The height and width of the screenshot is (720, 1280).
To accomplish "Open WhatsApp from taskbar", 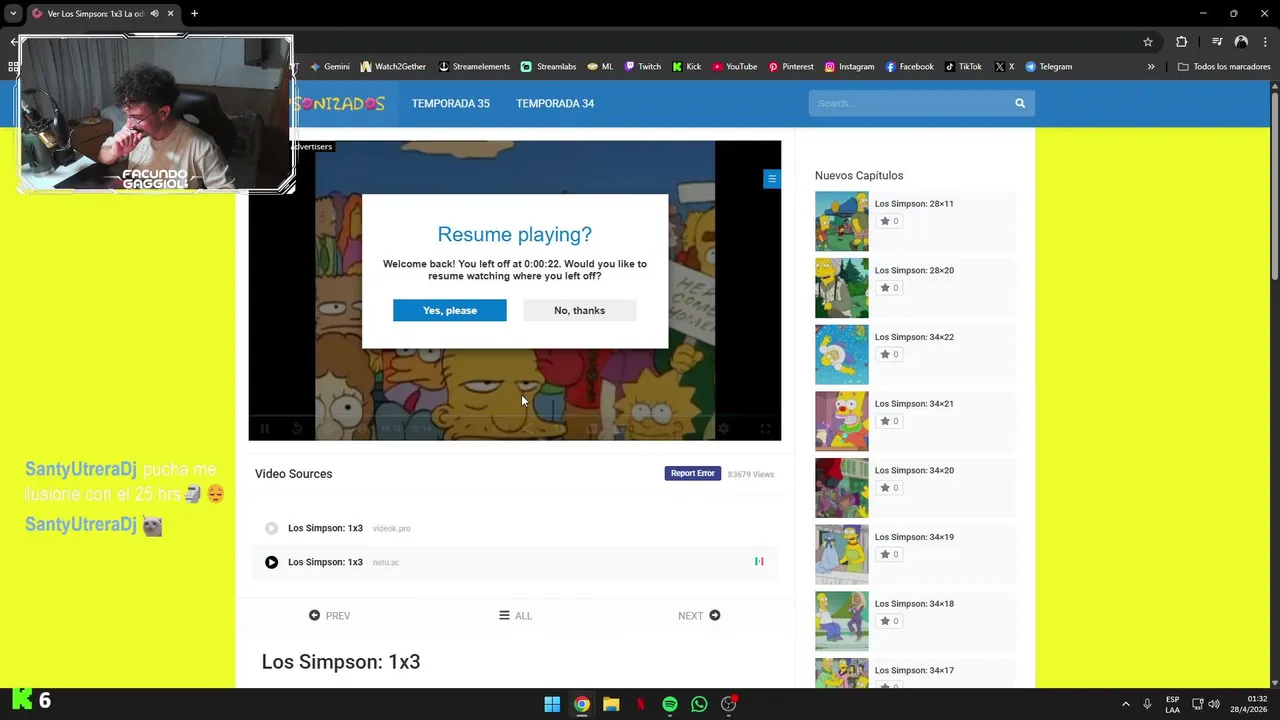I will click(699, 704).
